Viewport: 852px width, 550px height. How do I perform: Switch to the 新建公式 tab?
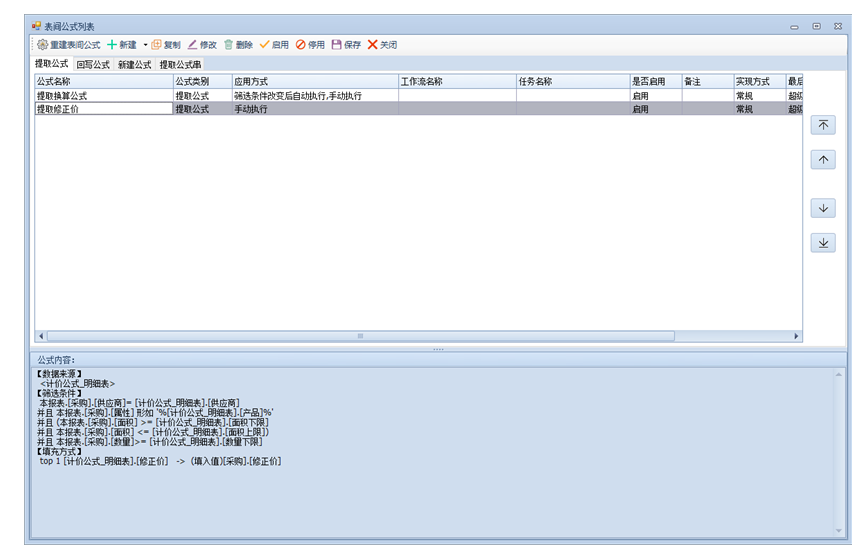click(134, 65)
